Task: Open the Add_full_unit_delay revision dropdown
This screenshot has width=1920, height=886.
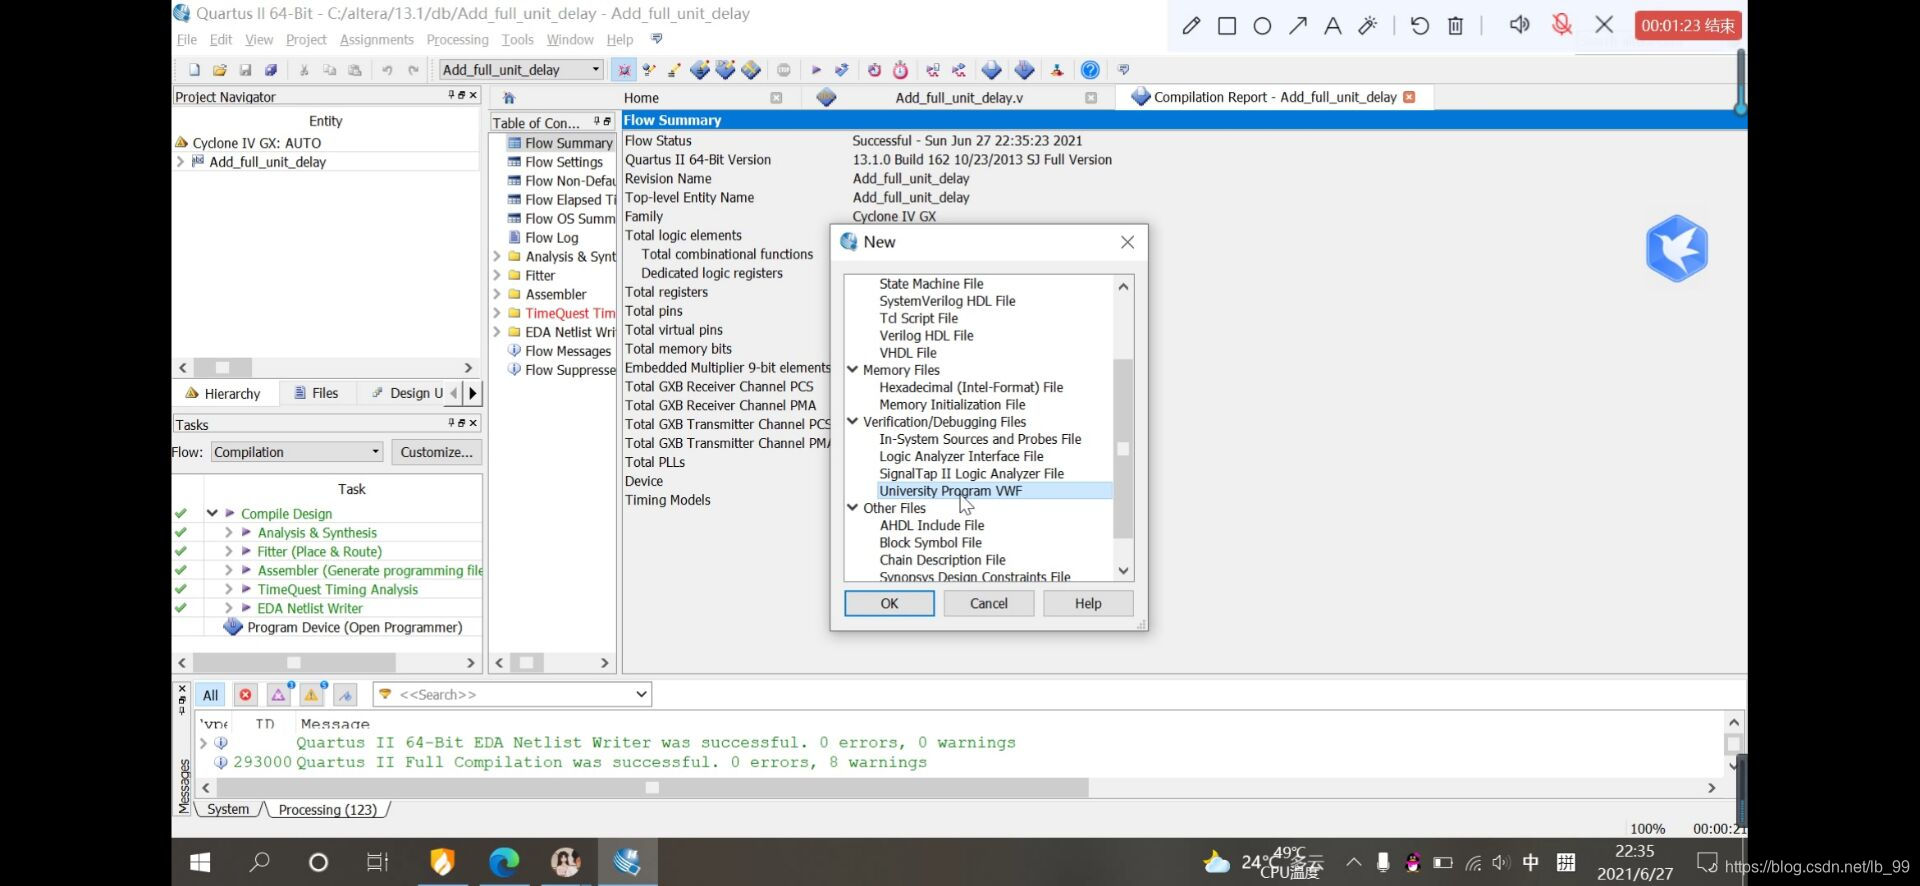Action: coord(596,70)
